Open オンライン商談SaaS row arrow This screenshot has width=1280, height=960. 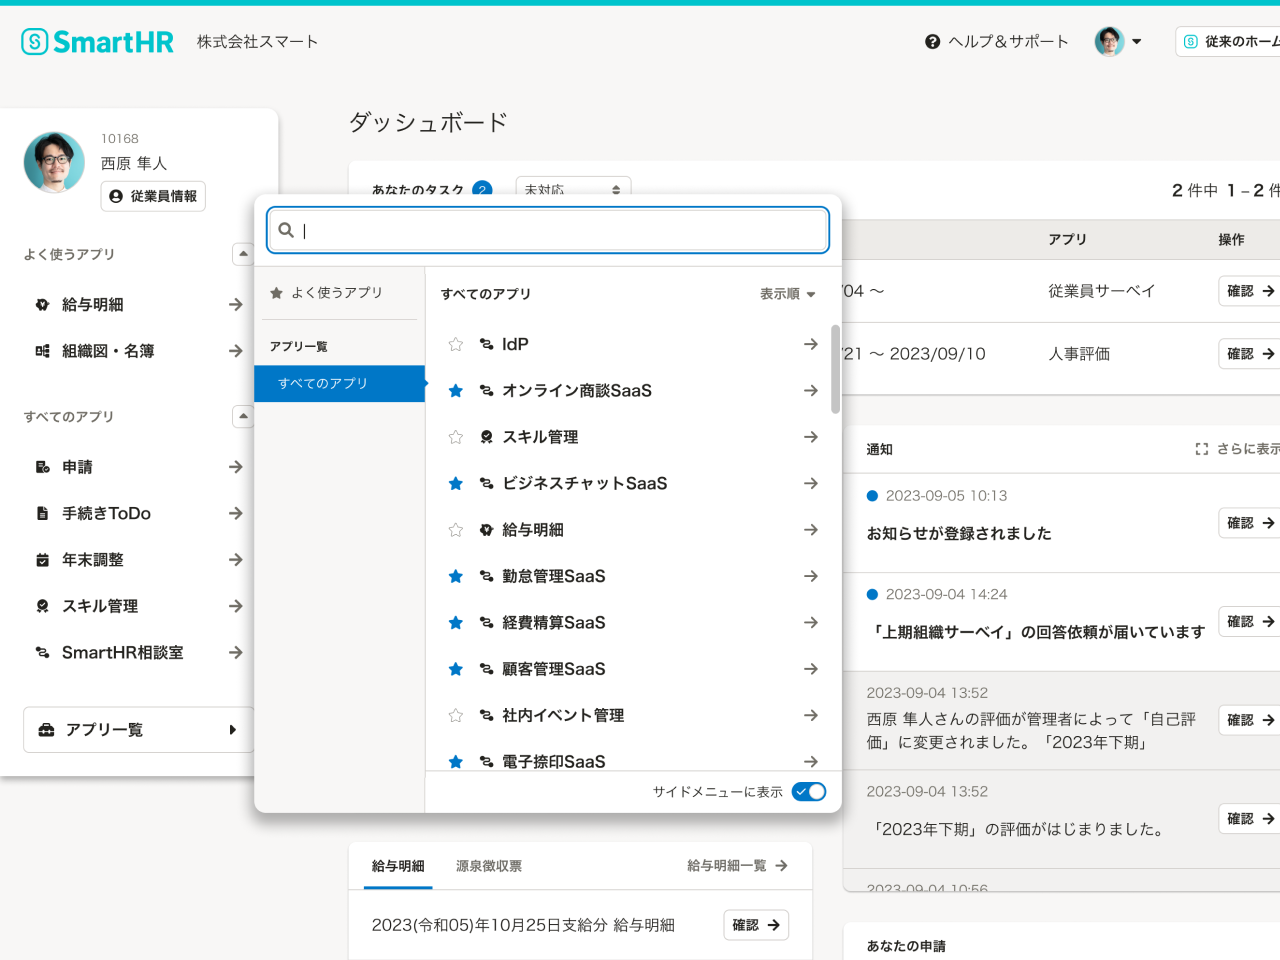pos(811,391)
